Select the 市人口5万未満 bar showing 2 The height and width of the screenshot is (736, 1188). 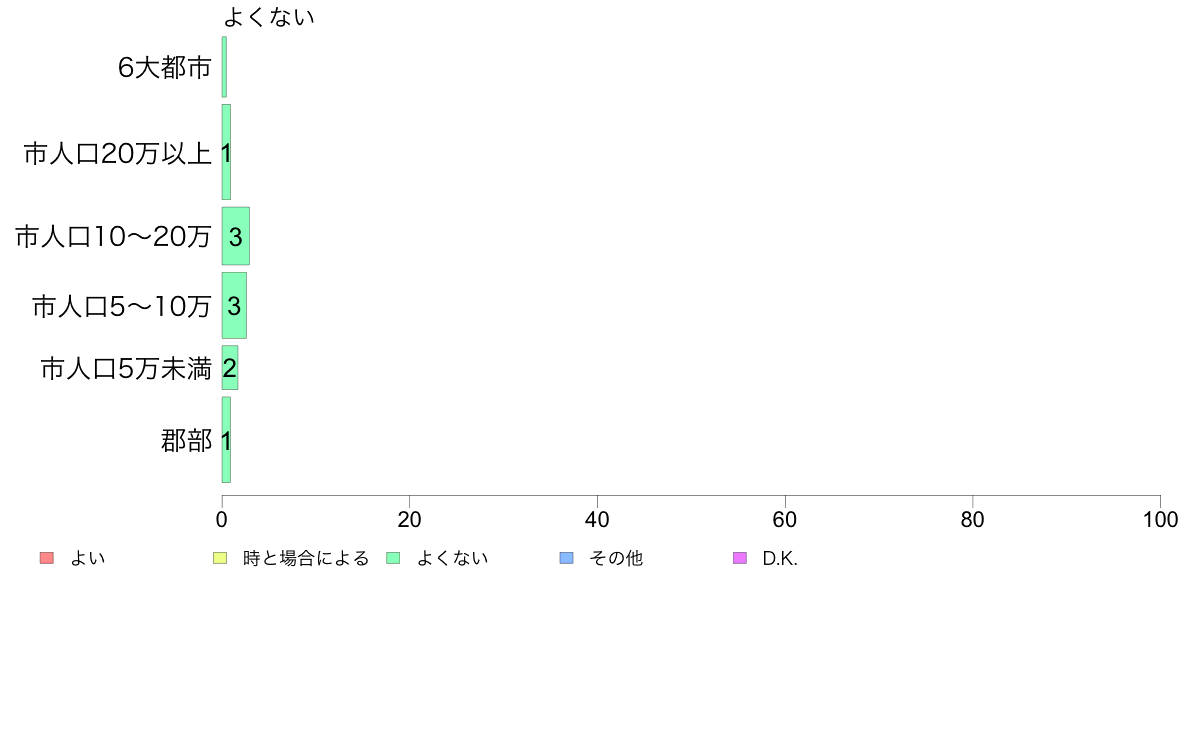[x=230, y=368]
